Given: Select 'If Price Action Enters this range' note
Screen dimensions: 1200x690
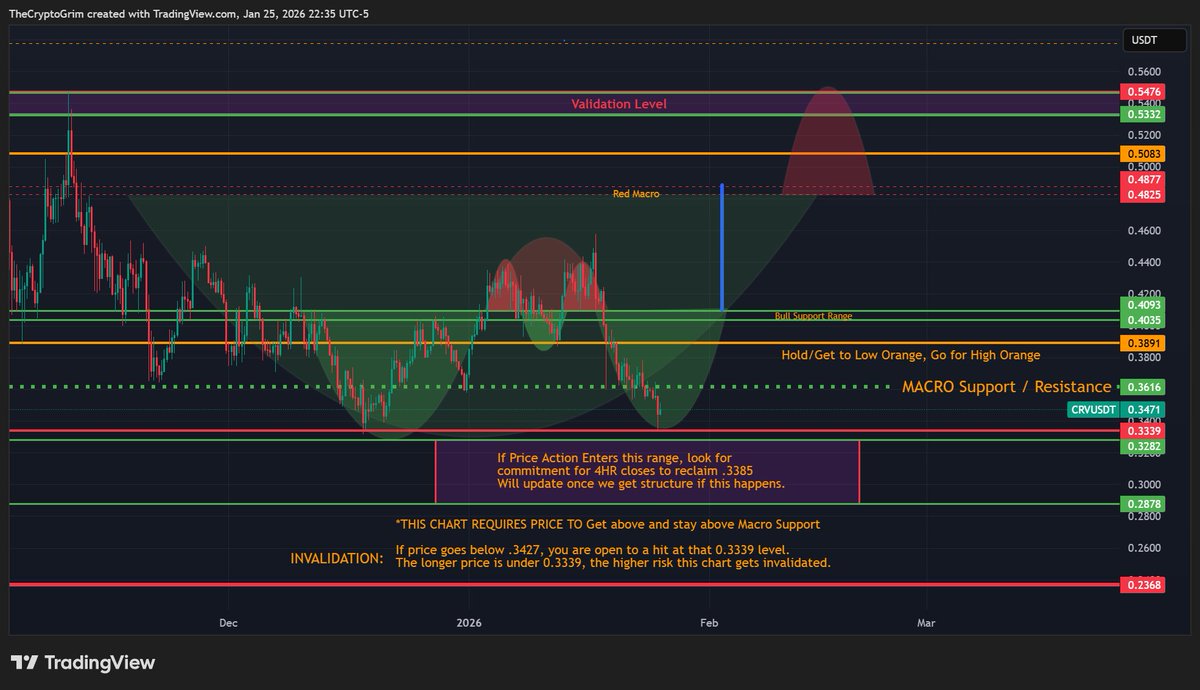Looking at the screenshot, I should pos(641,471).
